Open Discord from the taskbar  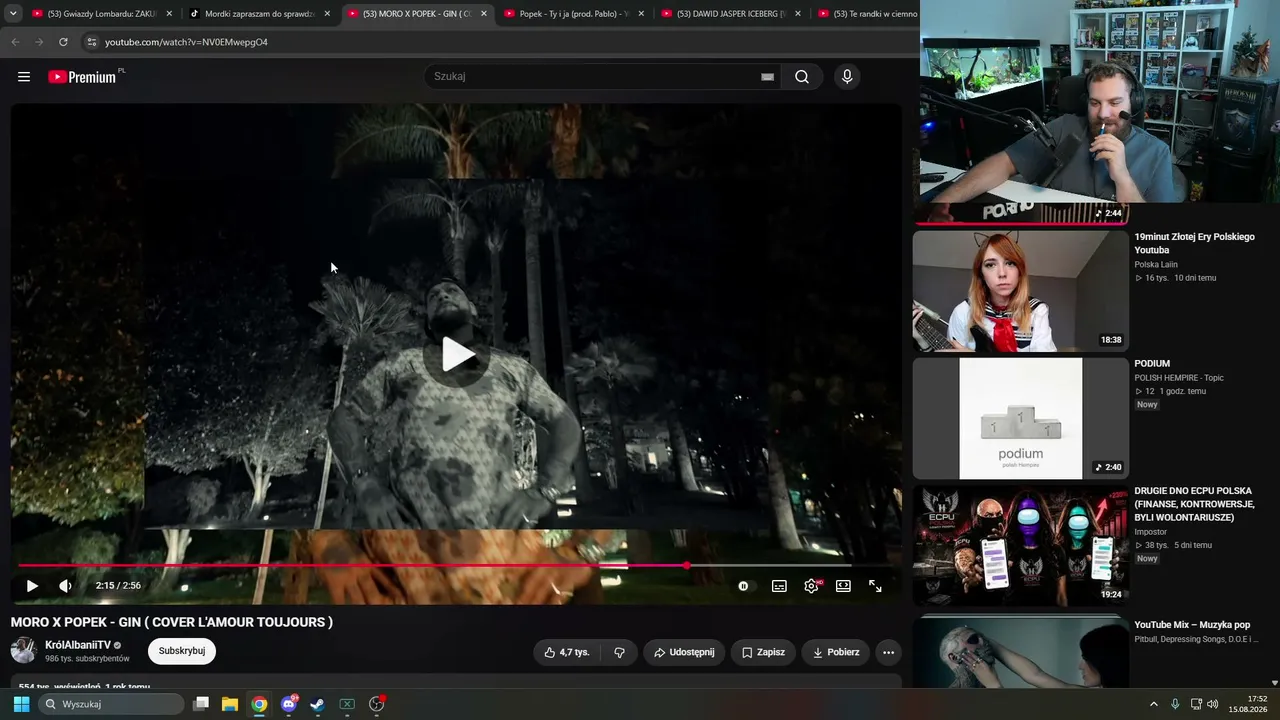click(289, 704)
